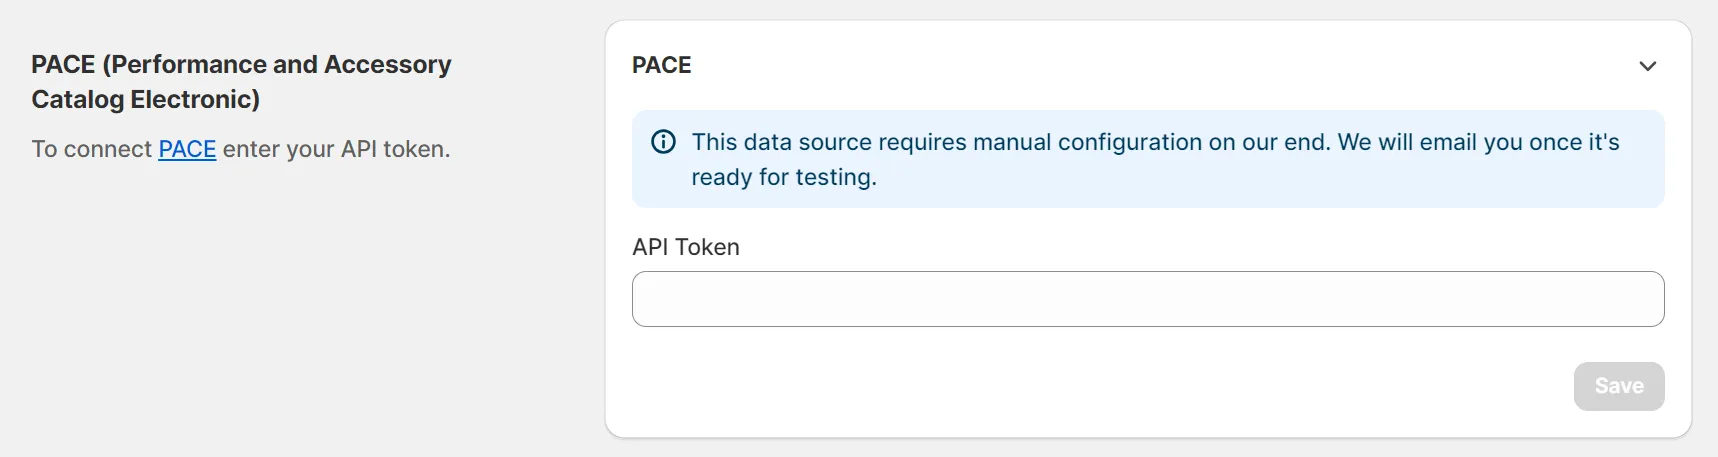
Task: Click 'Catalog Electronic)' in the left heading
Action: [x=145, y=100]
